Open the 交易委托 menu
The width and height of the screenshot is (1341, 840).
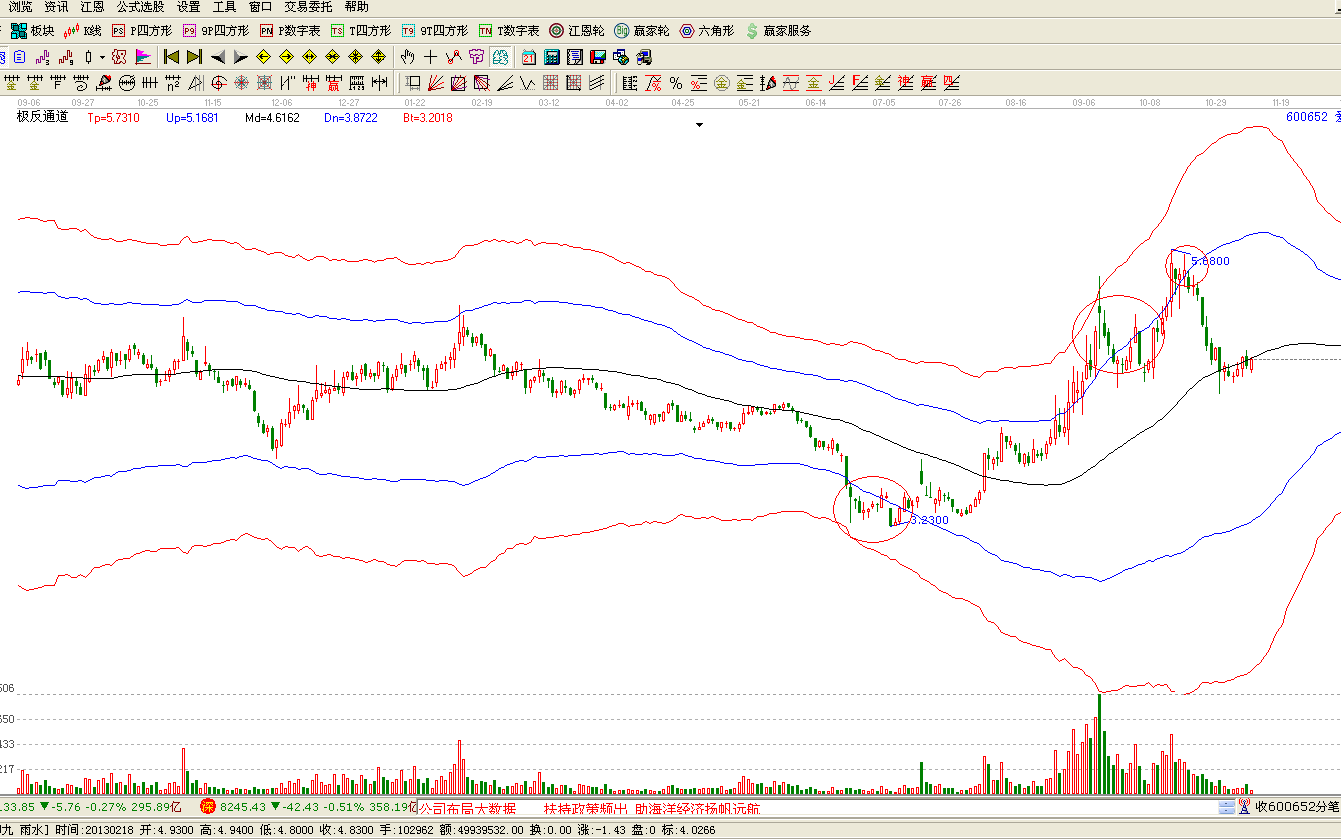[308, 7]
